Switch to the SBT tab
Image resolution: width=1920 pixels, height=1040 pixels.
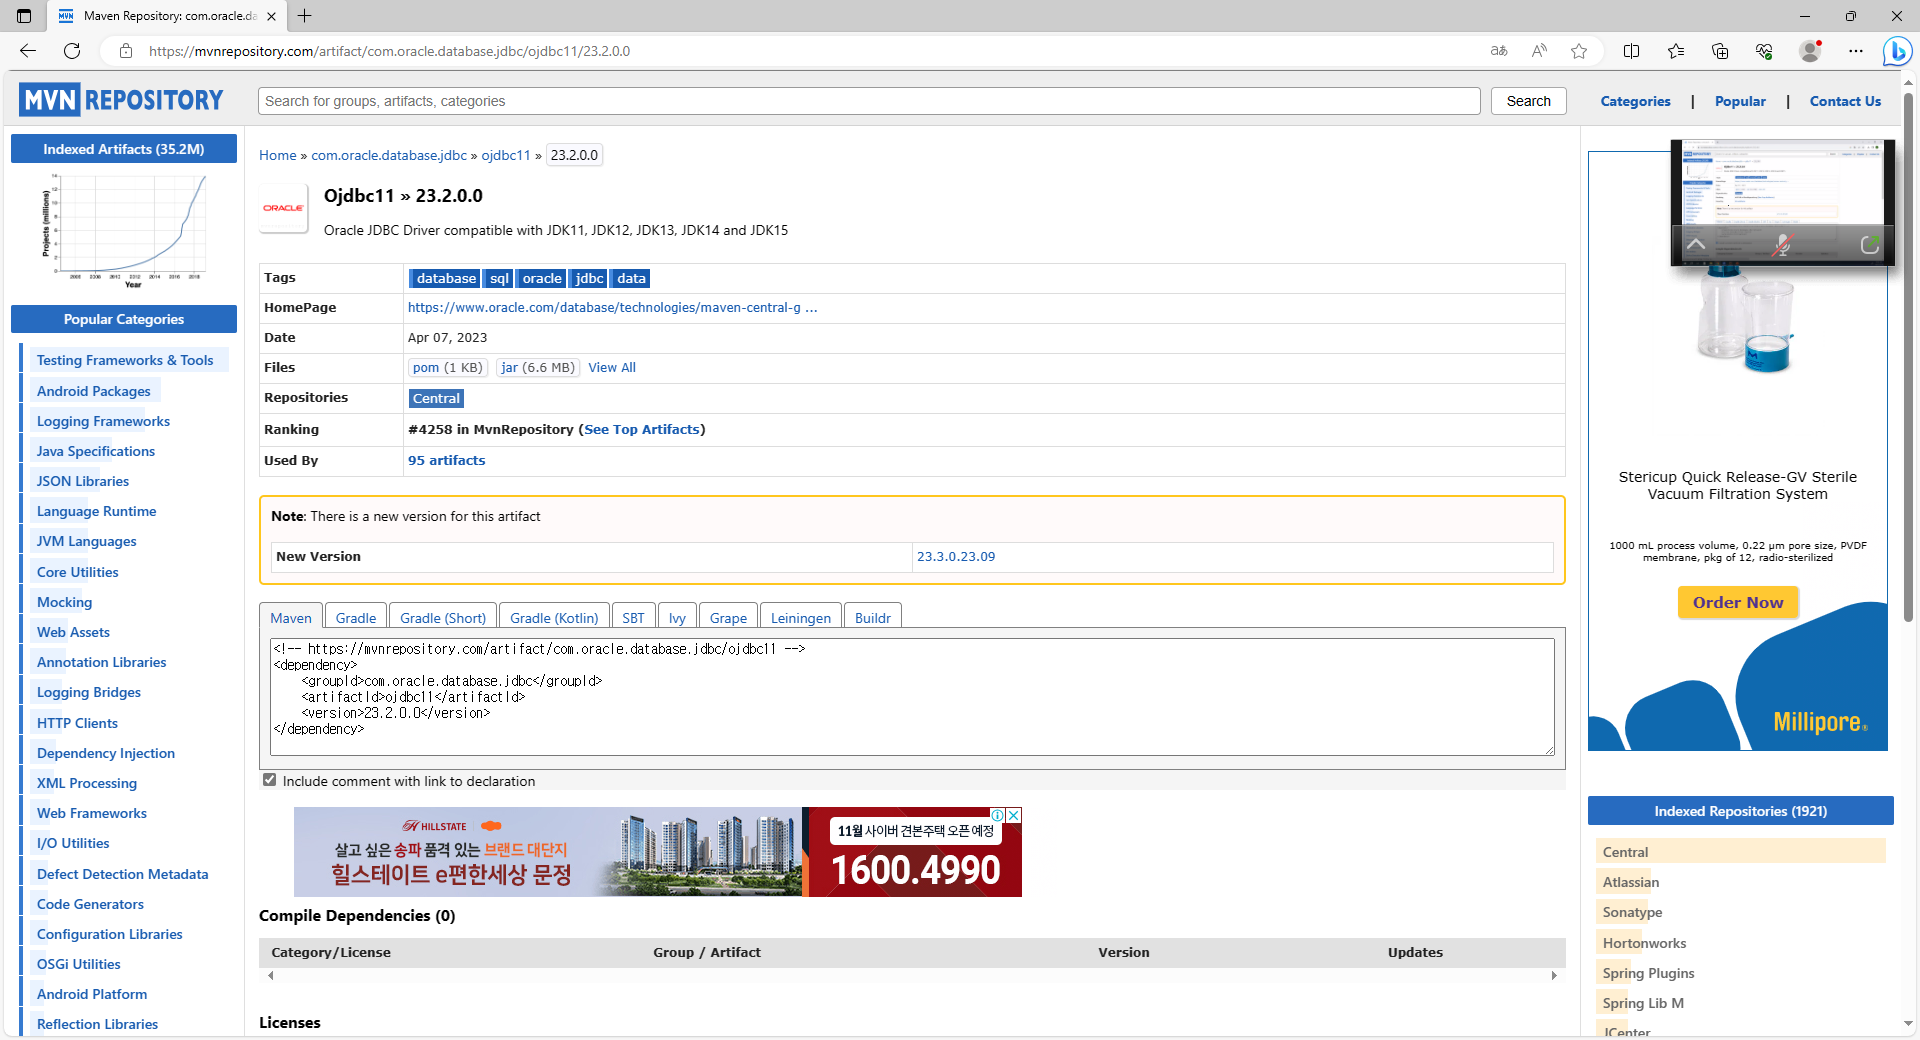(633, 618)
